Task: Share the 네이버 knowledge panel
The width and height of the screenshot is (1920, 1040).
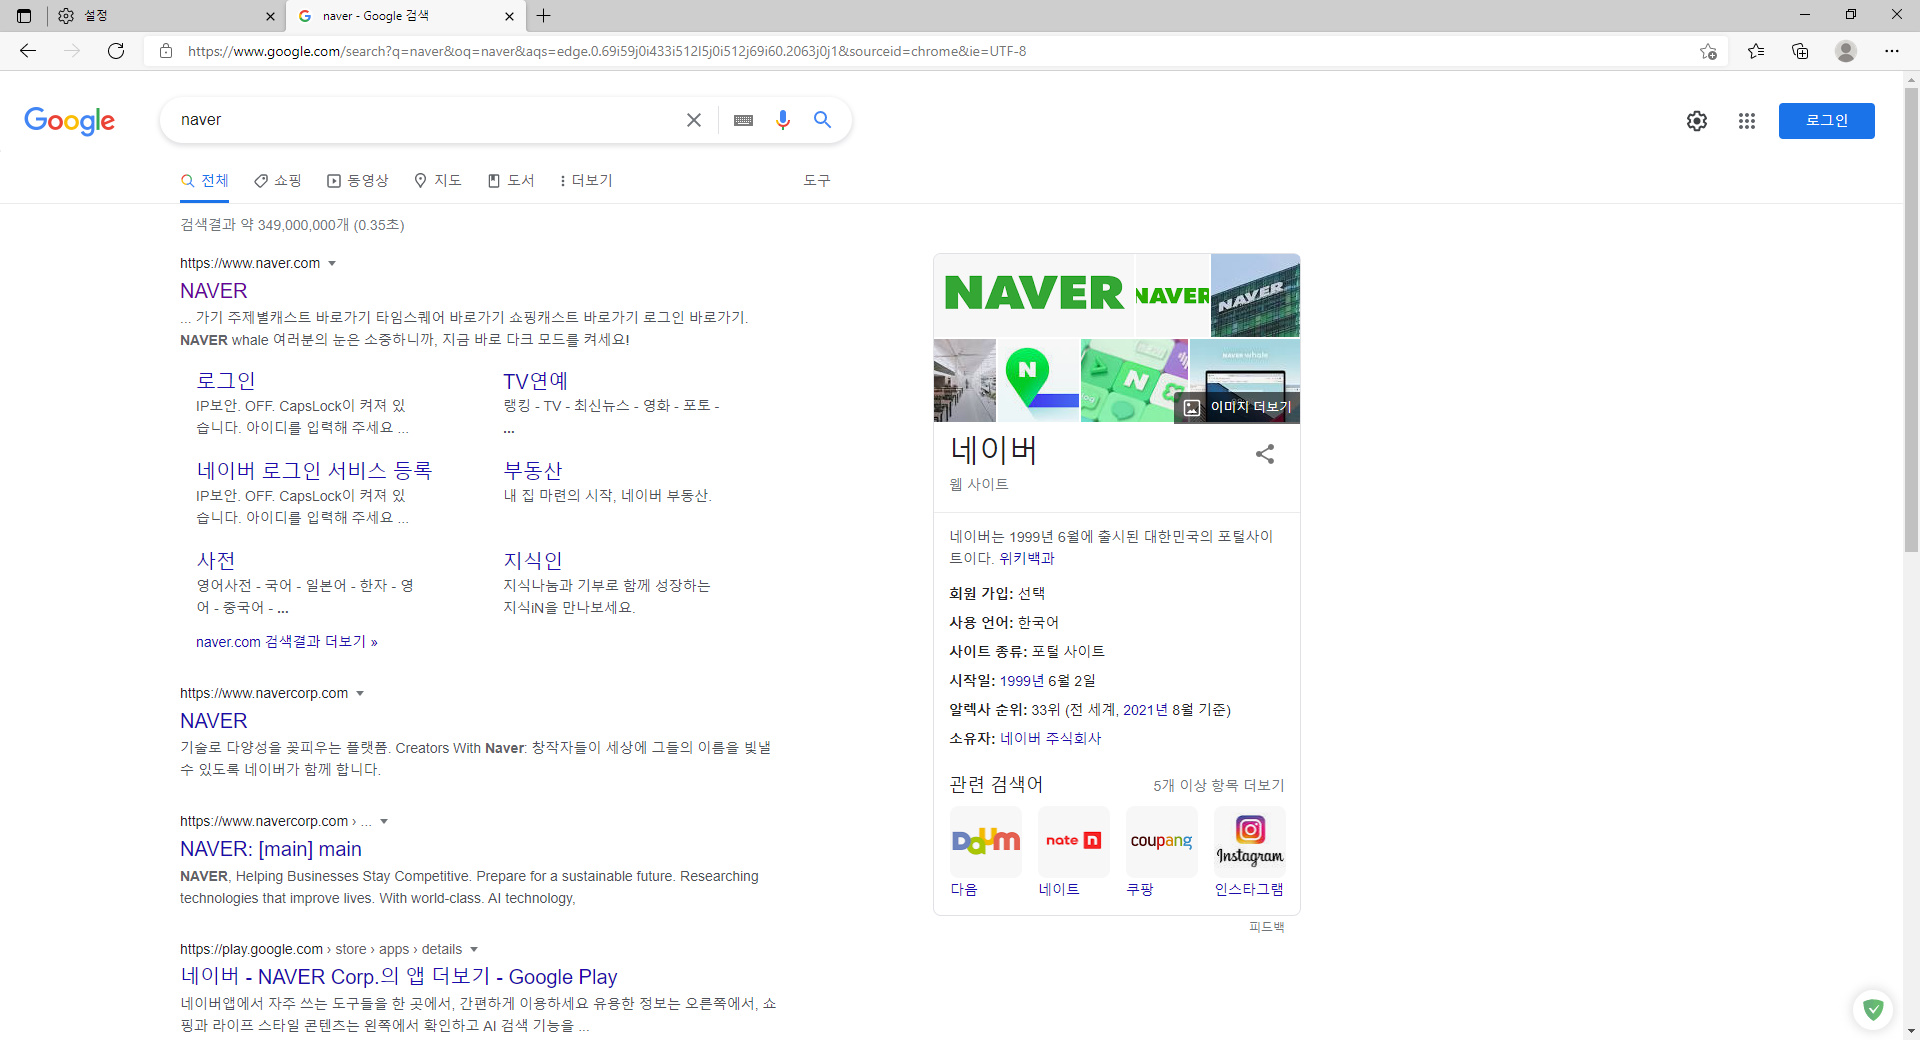Action: [x=1265, y=454]
